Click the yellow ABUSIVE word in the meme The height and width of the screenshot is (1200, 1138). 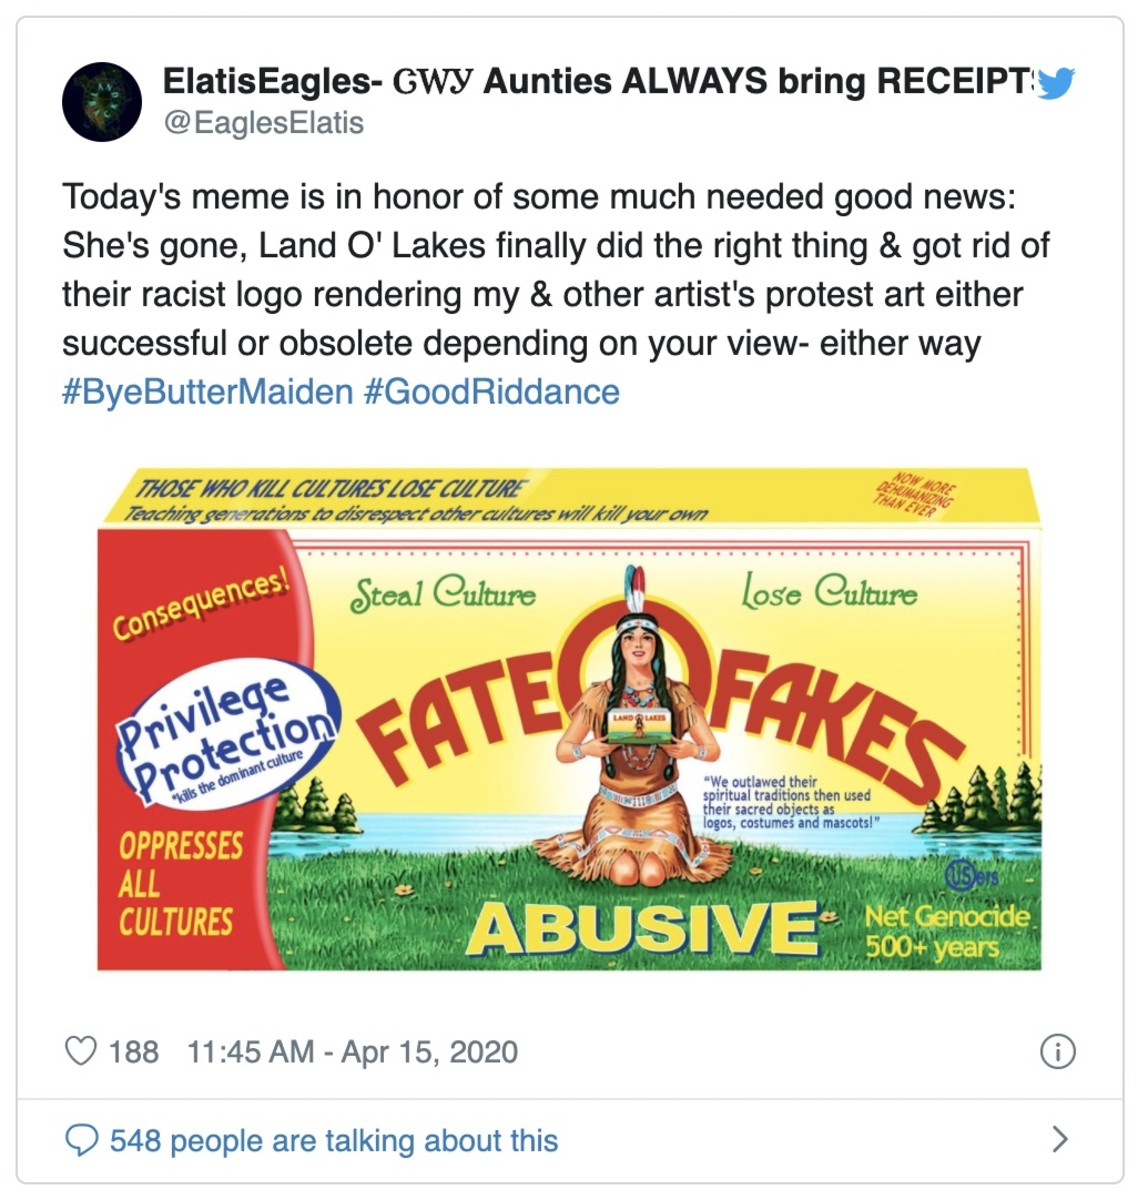(x=641, y=929)
